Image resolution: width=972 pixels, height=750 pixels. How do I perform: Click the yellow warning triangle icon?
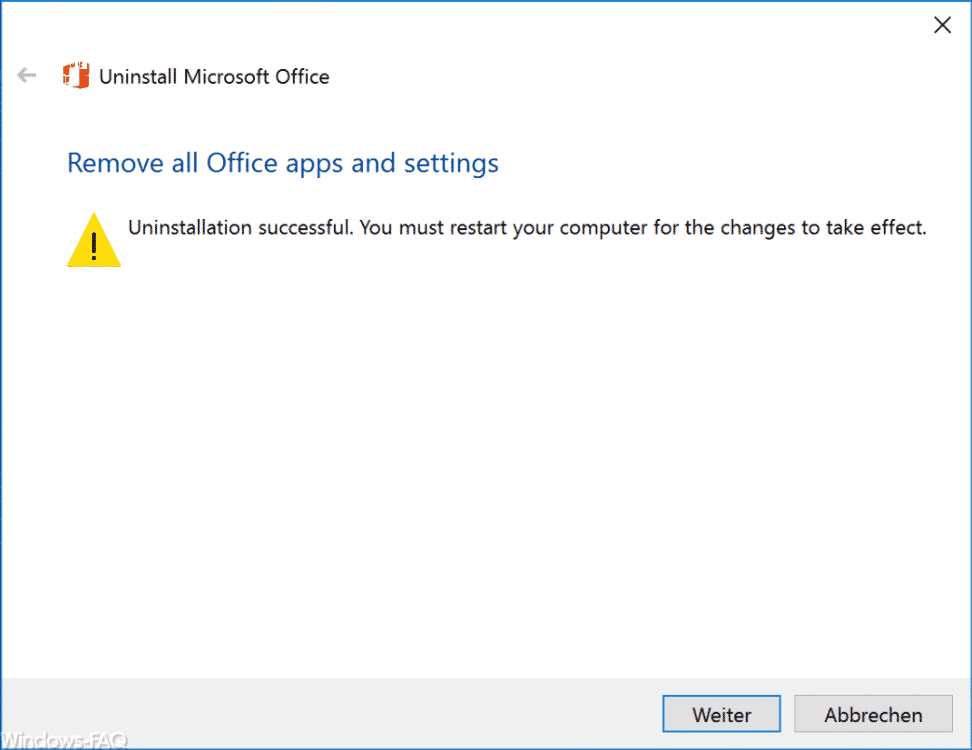94,240
